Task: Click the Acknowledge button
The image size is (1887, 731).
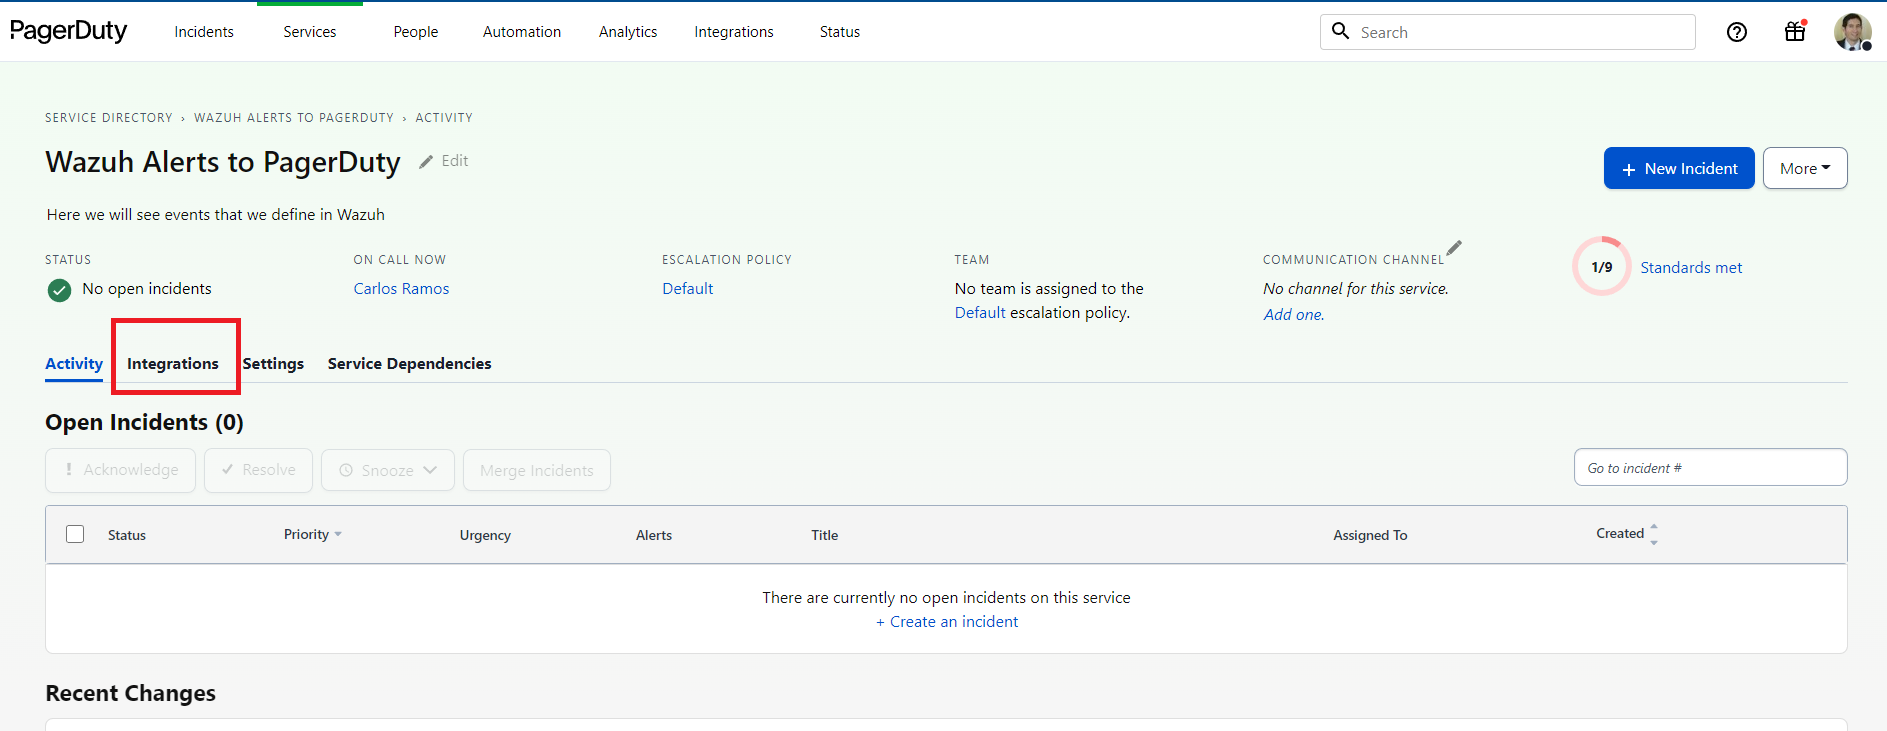Action: (x=120, y=470)
